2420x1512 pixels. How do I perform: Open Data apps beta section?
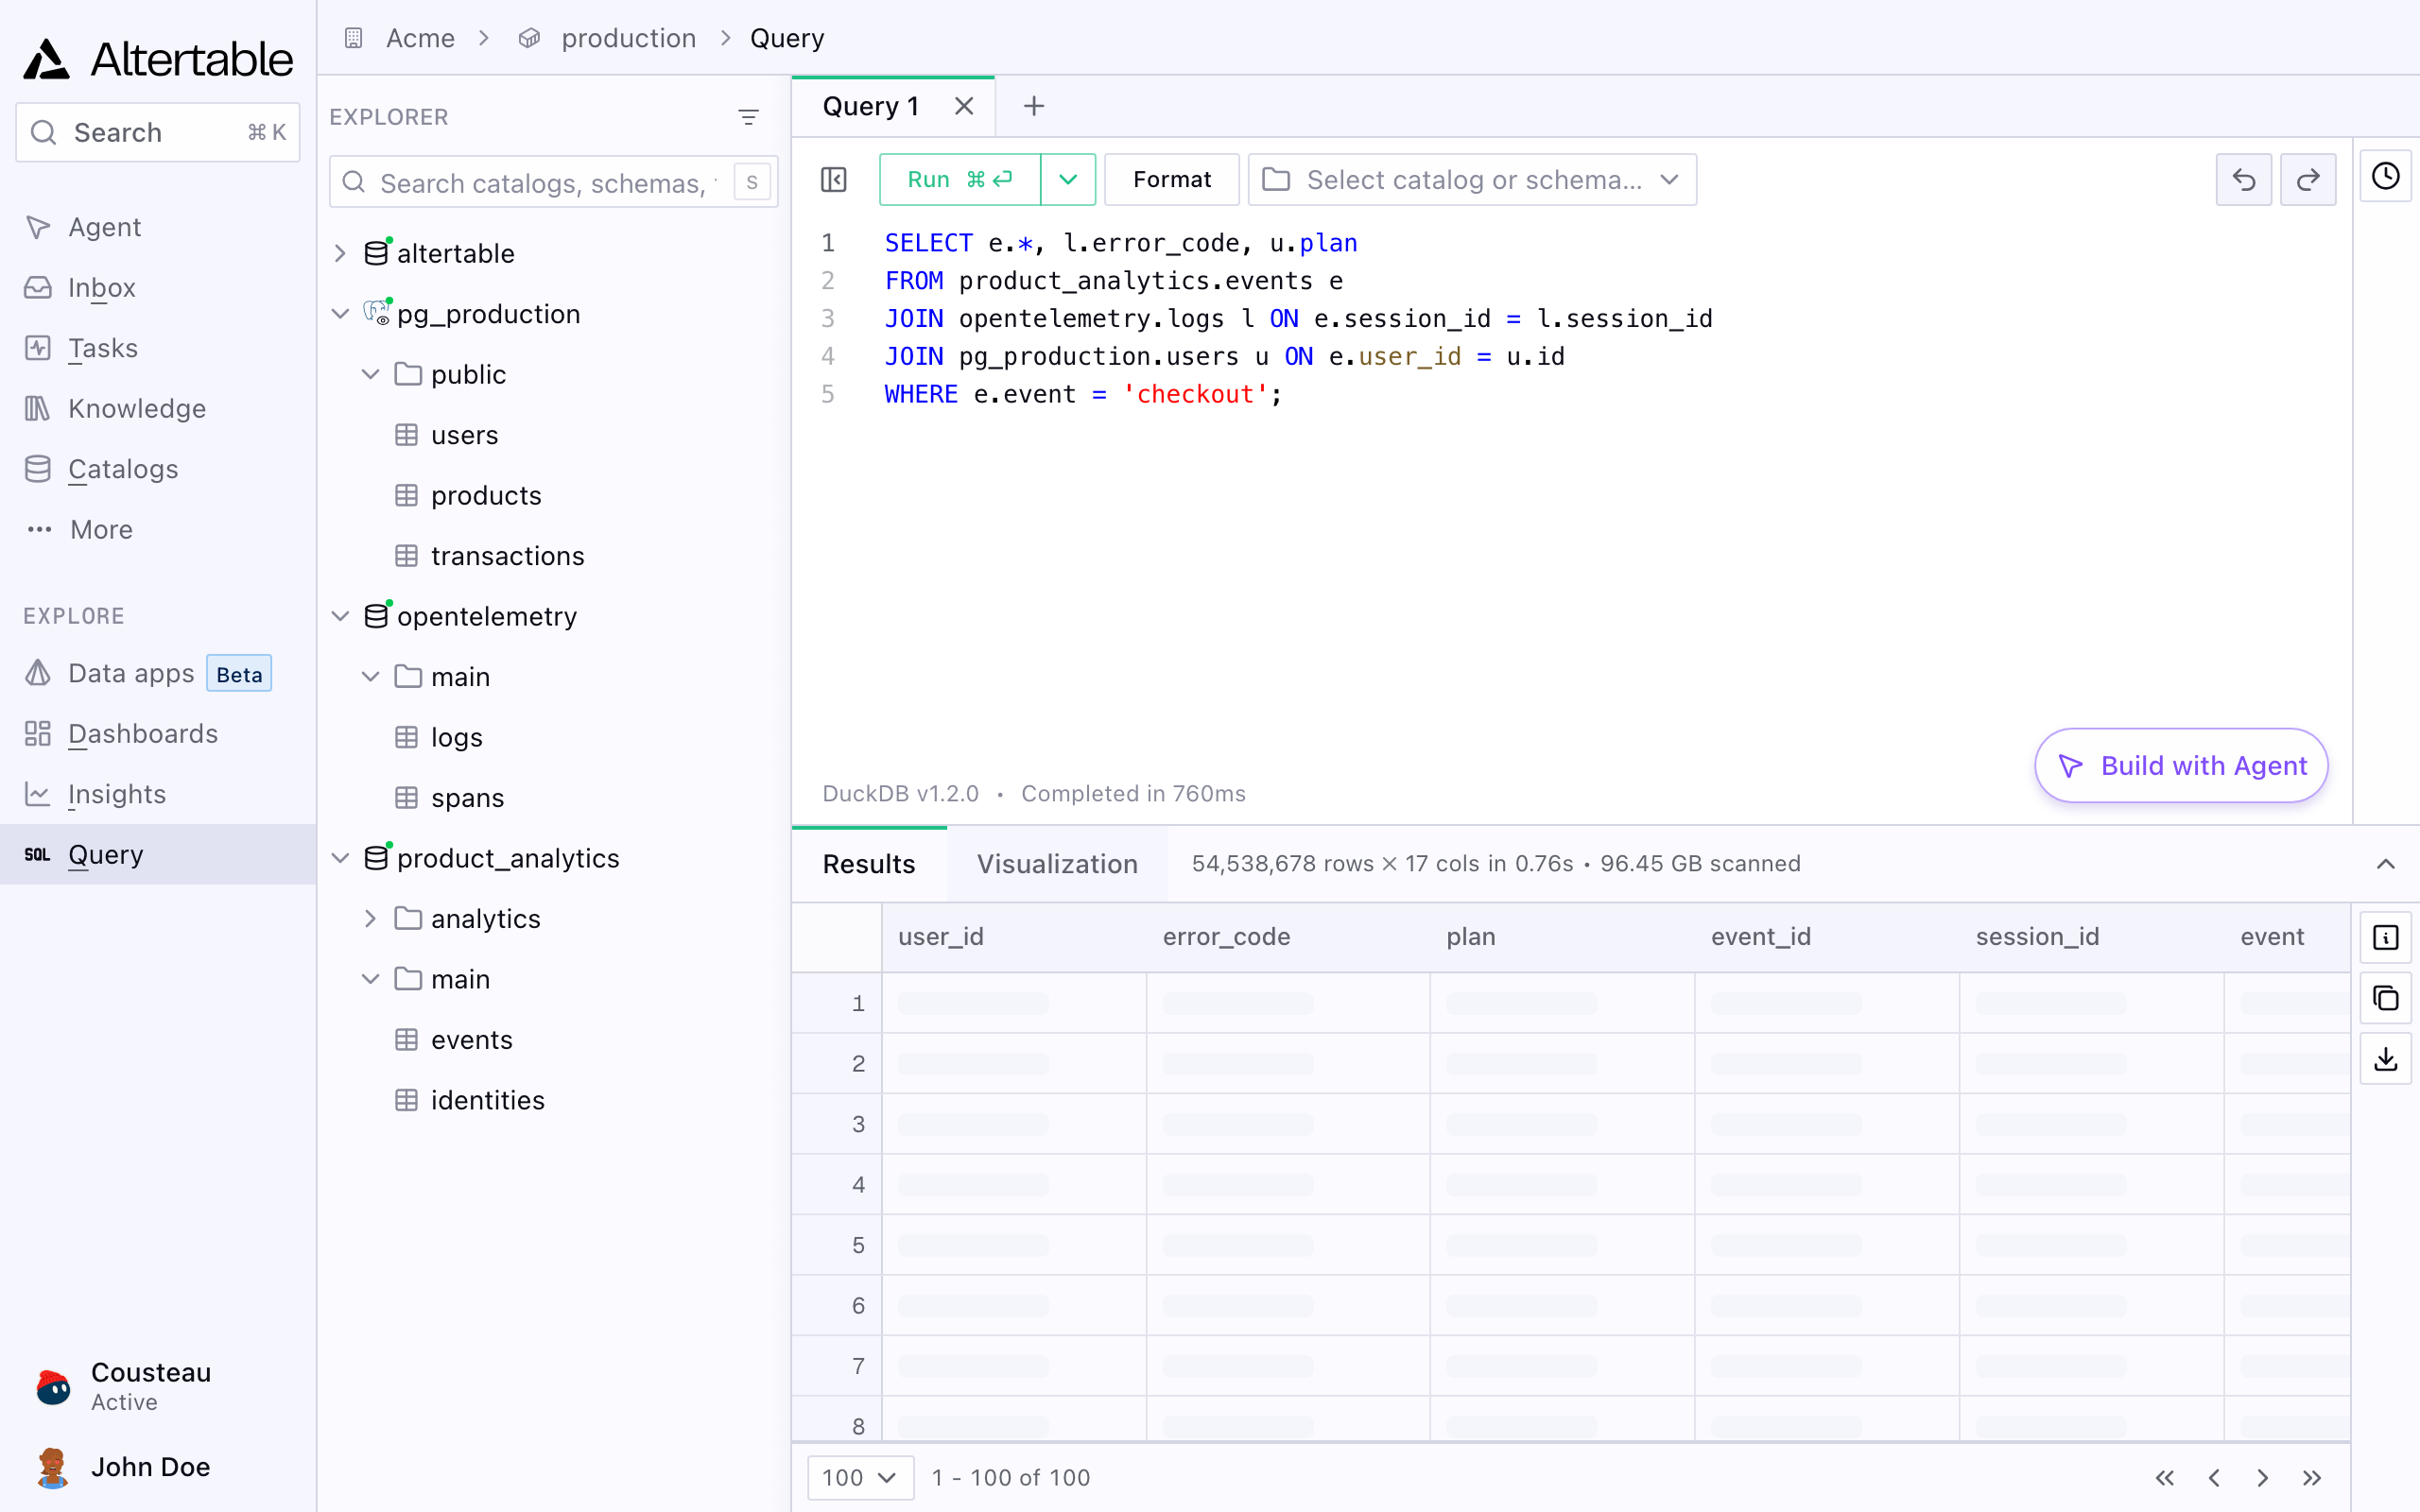pos(158,673)
